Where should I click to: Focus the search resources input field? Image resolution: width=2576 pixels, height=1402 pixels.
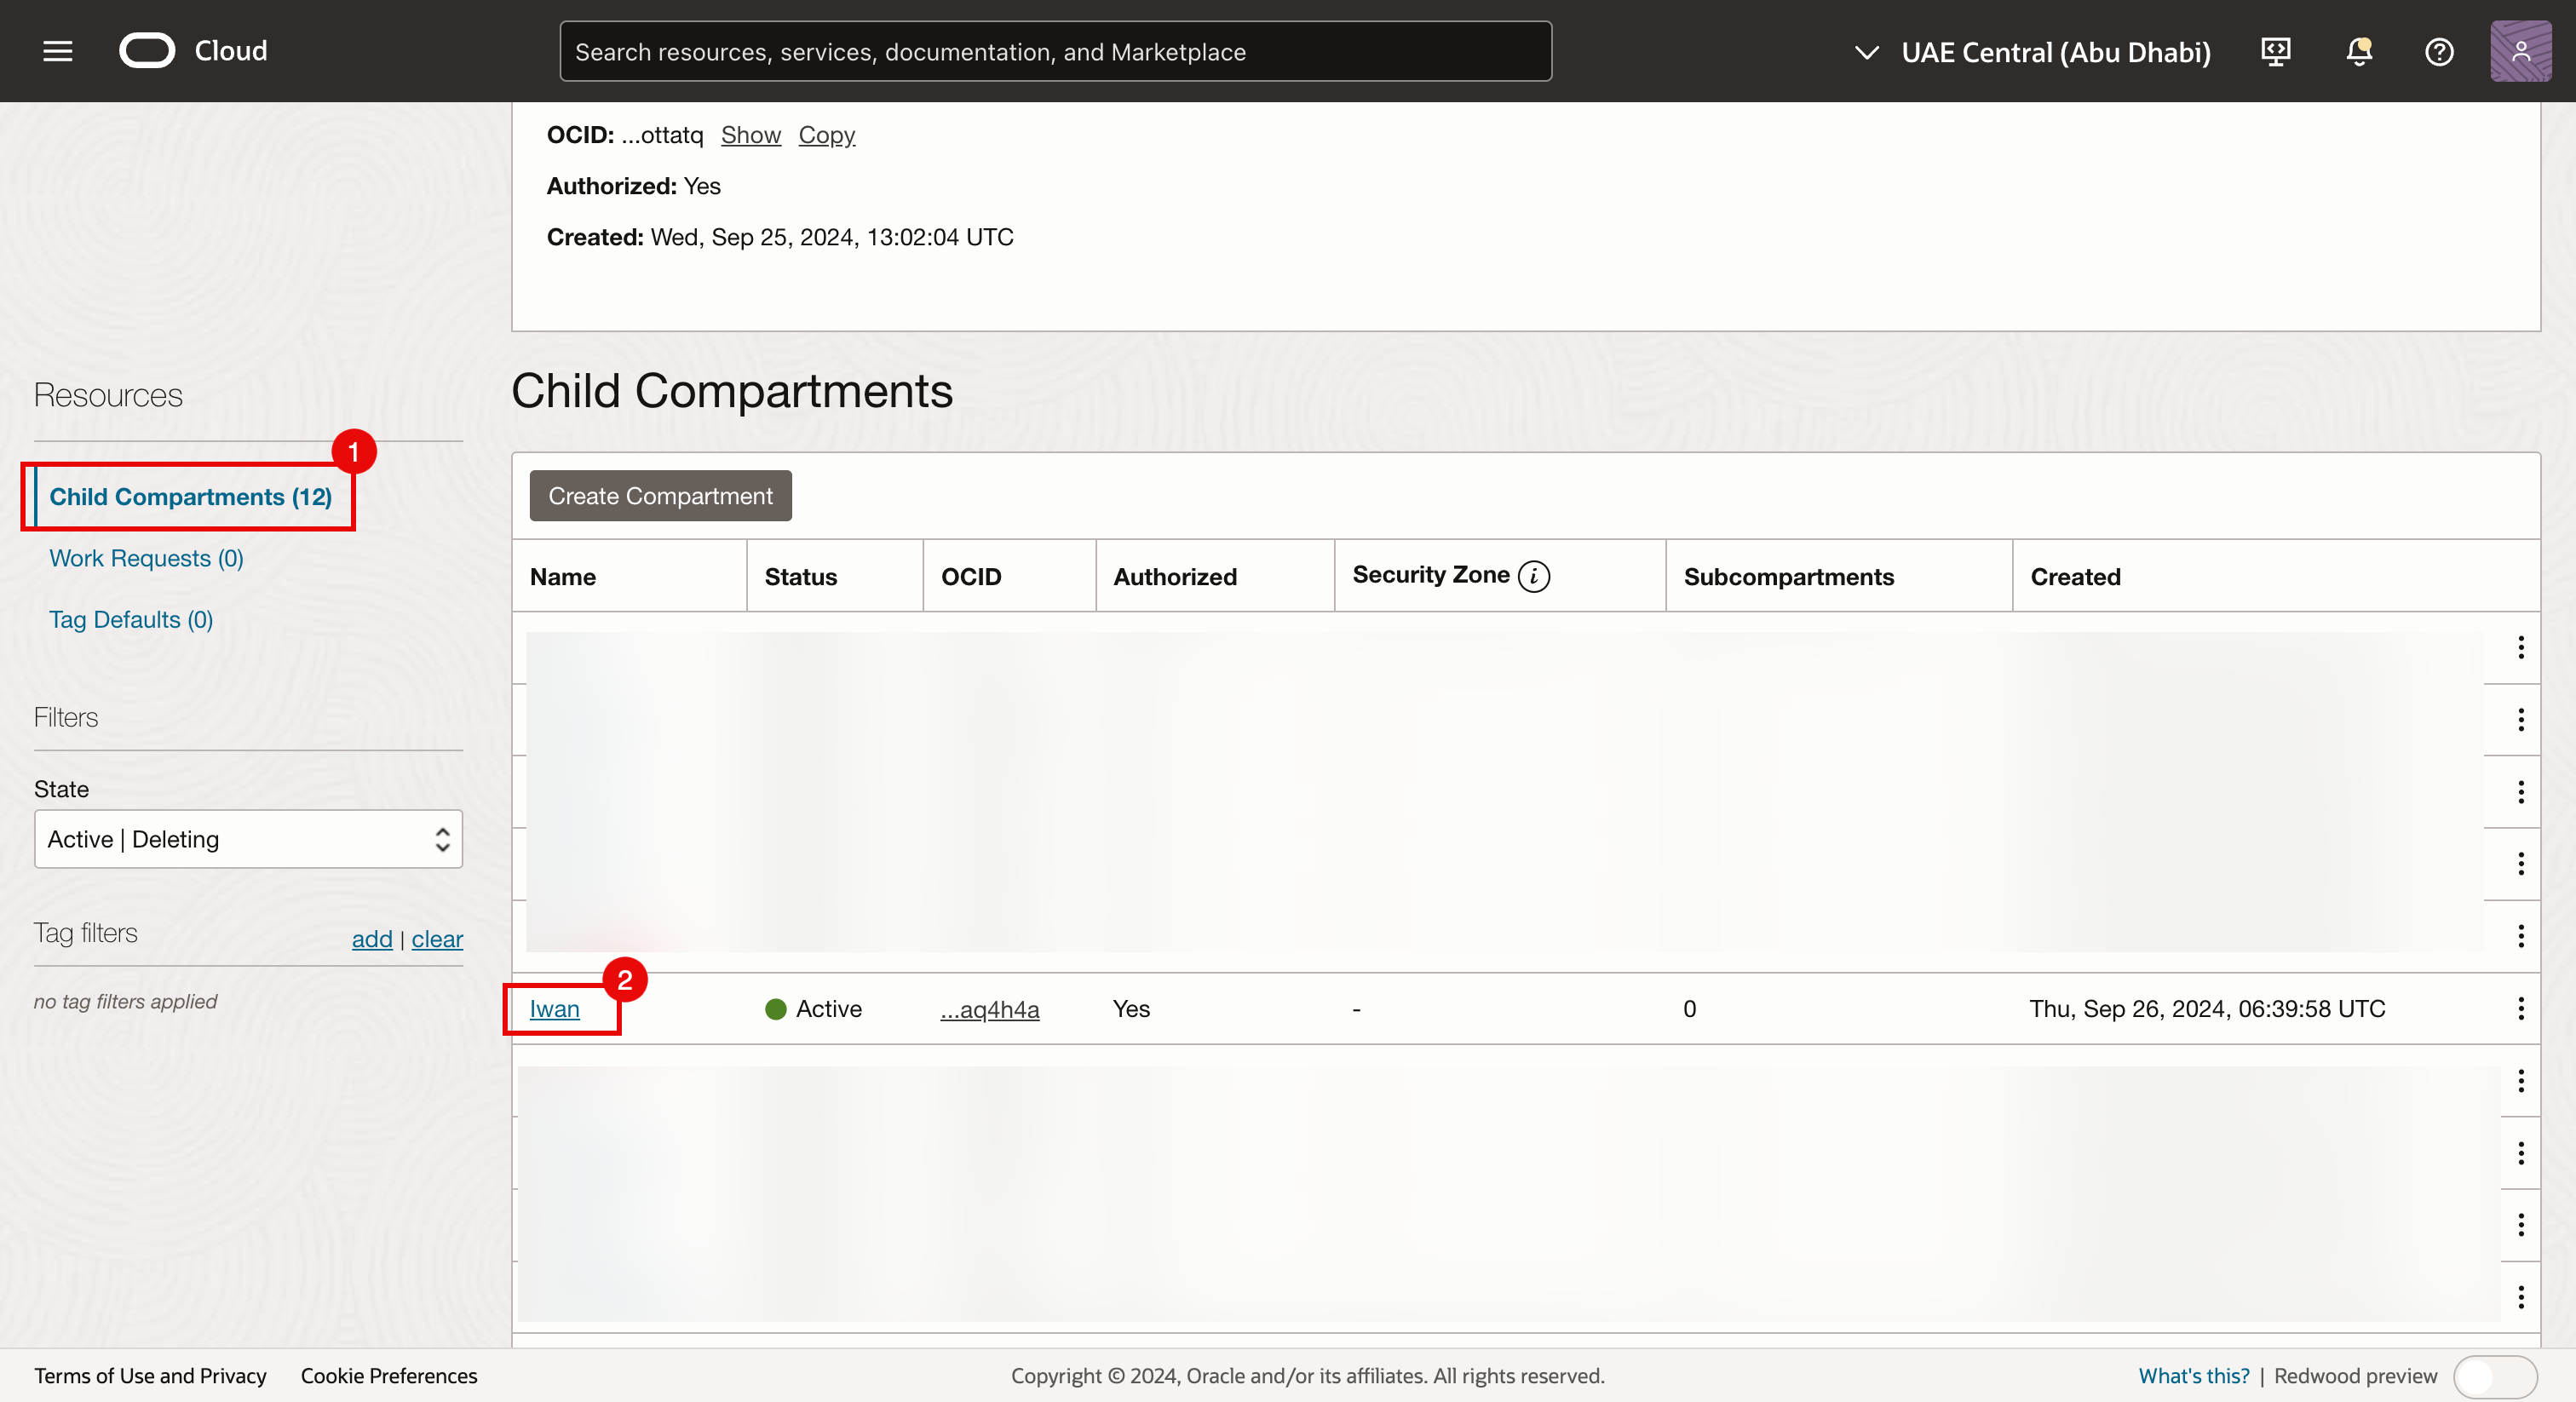click(x=1055, y=52)
